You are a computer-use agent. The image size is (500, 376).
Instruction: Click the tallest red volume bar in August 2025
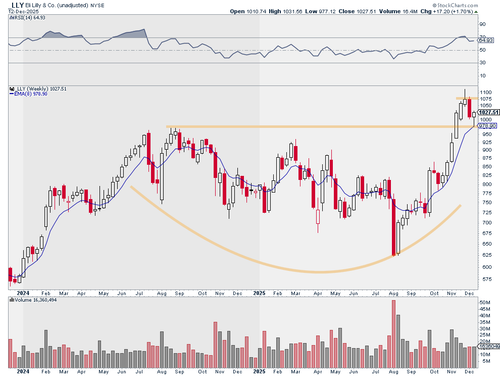(394, 334)
